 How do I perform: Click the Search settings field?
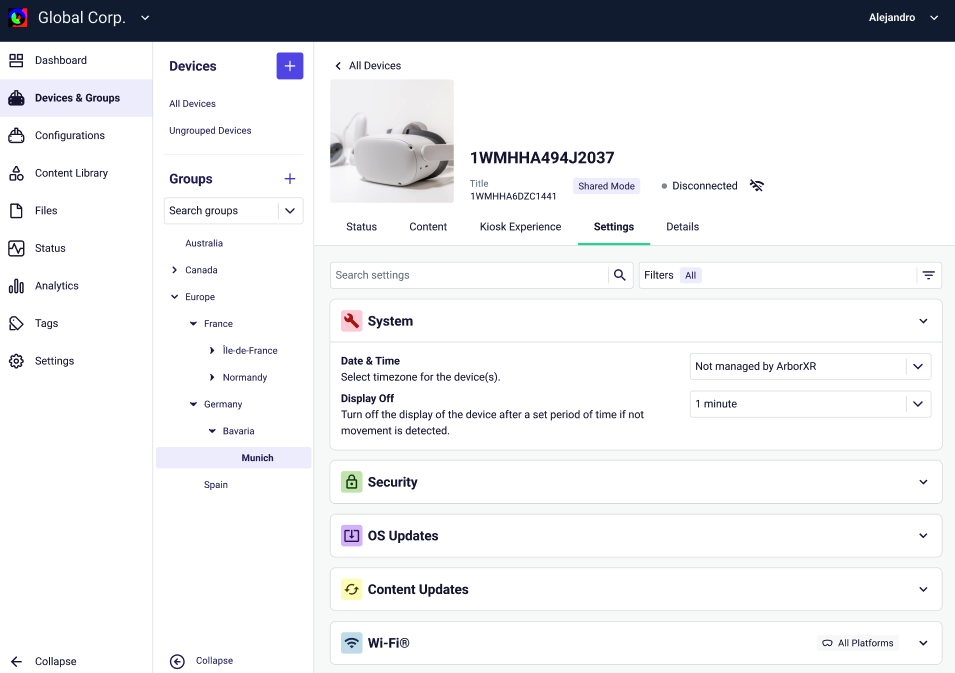point(469,275)
